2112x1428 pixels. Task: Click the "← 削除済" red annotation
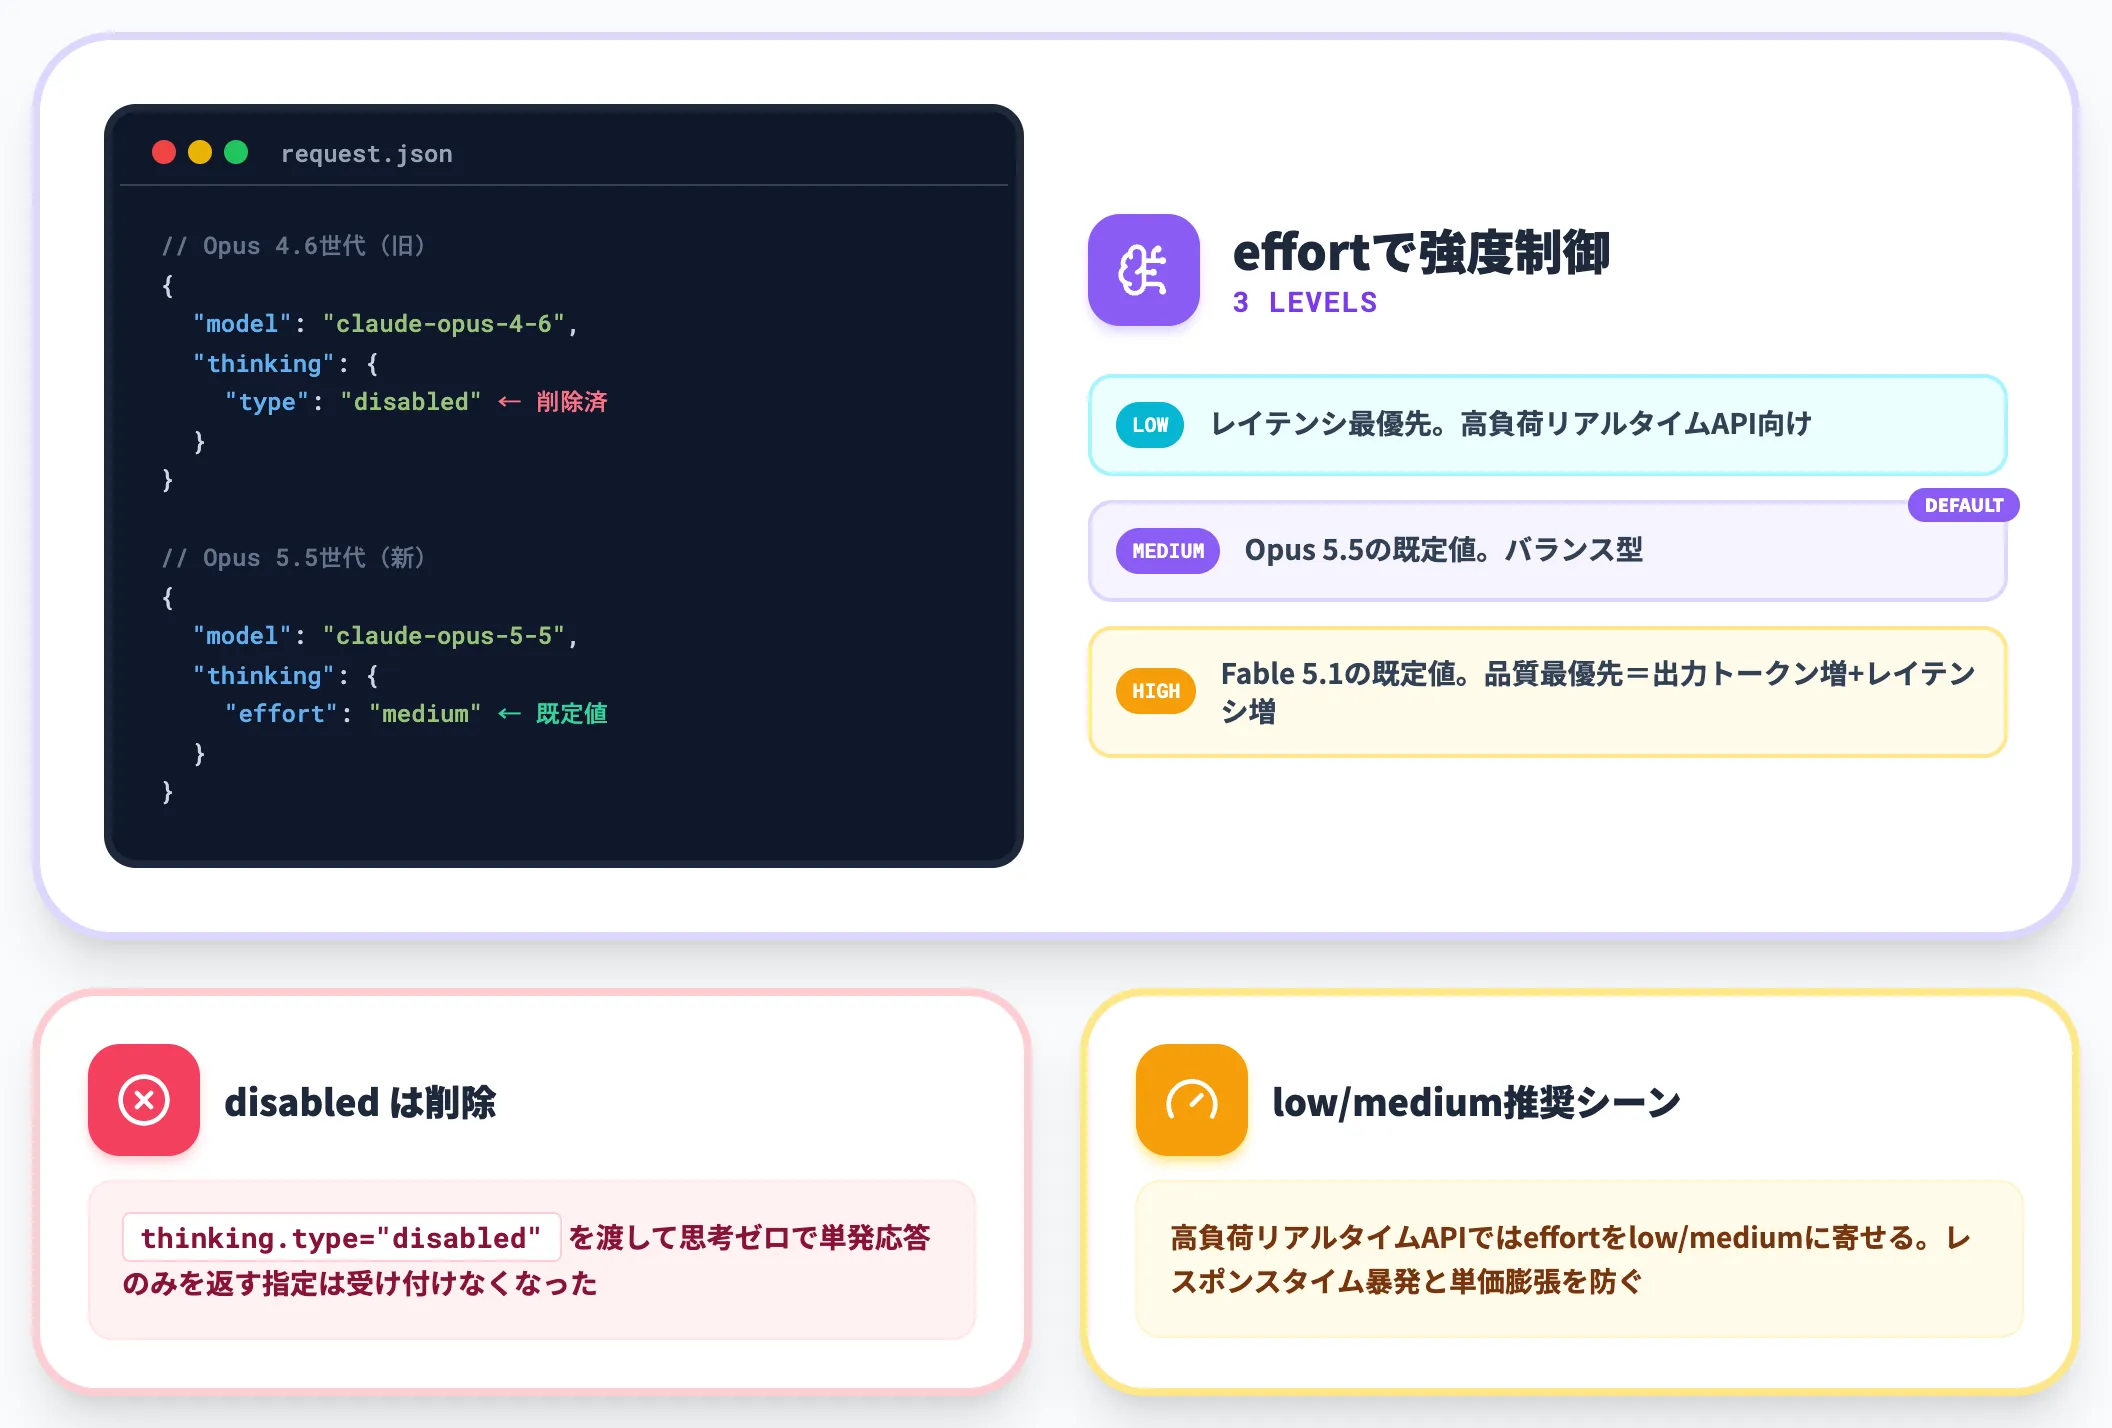[x=553, y=402]
